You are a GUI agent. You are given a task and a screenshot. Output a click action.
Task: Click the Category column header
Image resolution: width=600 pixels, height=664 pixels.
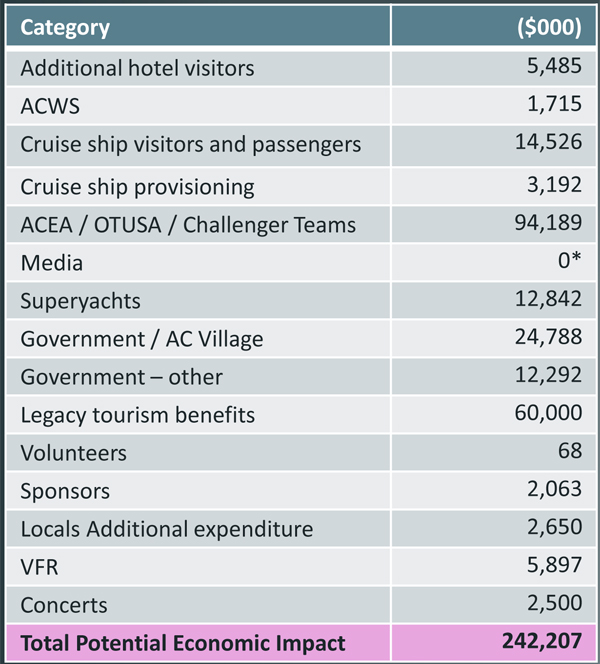65,27
